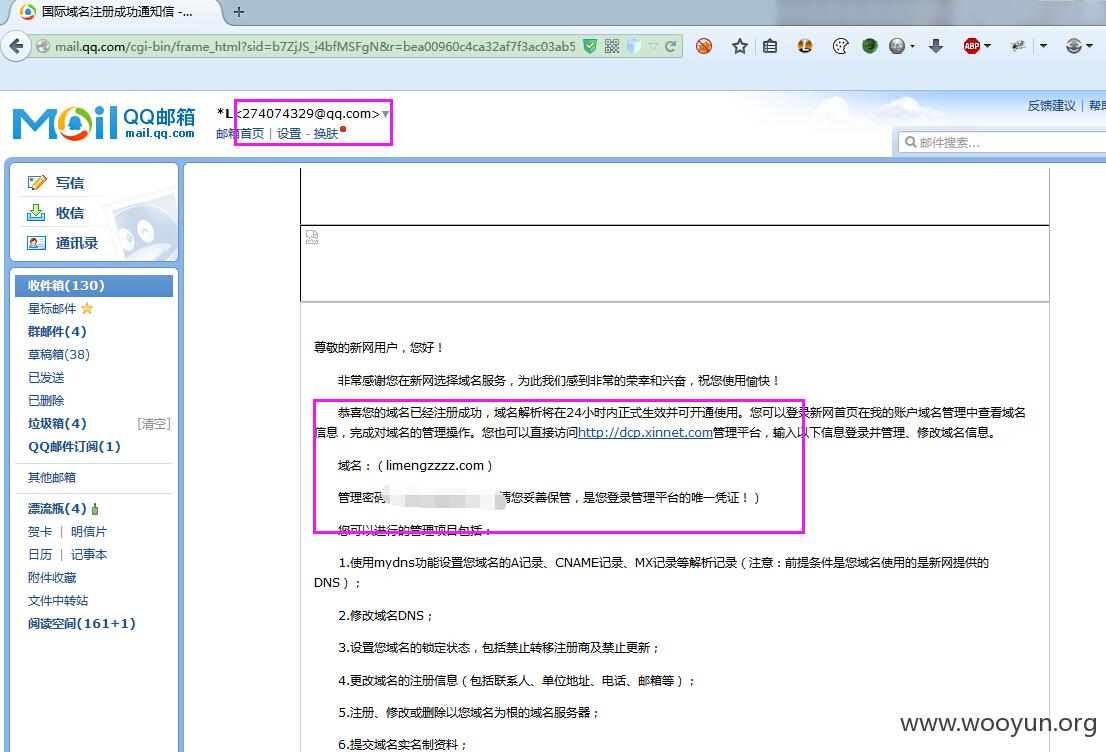Viewport: 1106px width, 752px height.
Task: Click the QQ邮箱 logo
Action: (104, 123)
